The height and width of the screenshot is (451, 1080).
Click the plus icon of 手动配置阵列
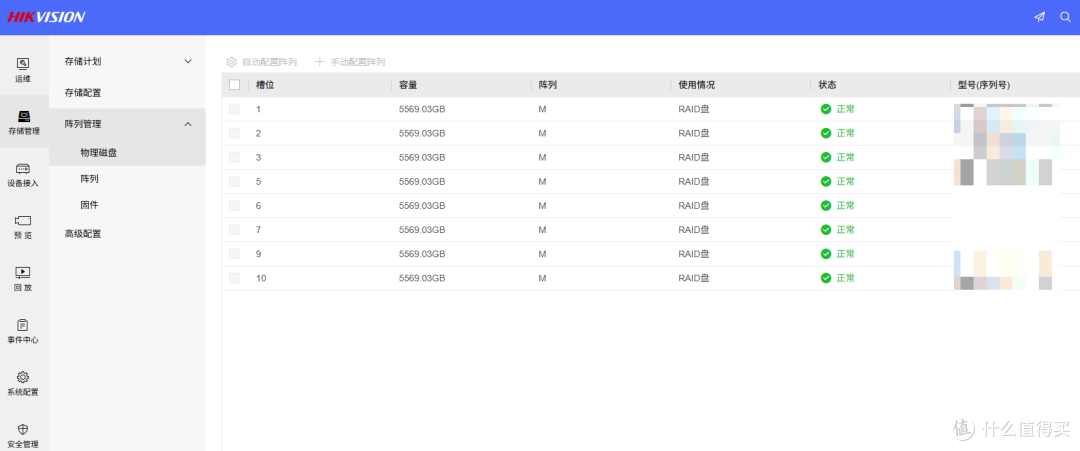(x=320, y=61)
